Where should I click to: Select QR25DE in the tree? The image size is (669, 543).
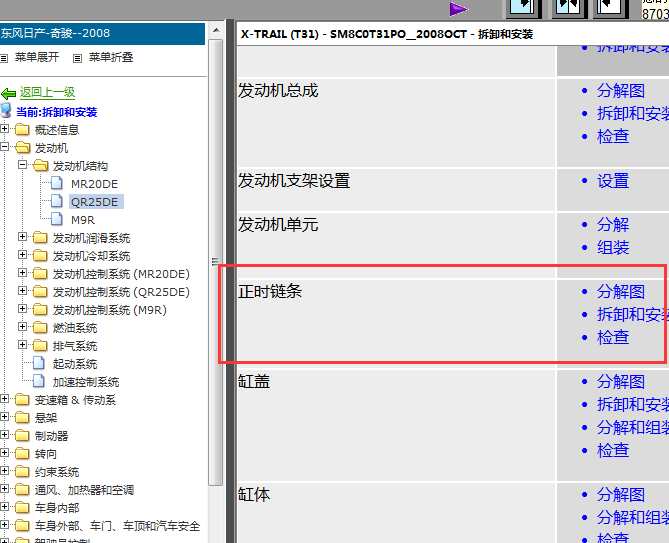tap(96, 202)
